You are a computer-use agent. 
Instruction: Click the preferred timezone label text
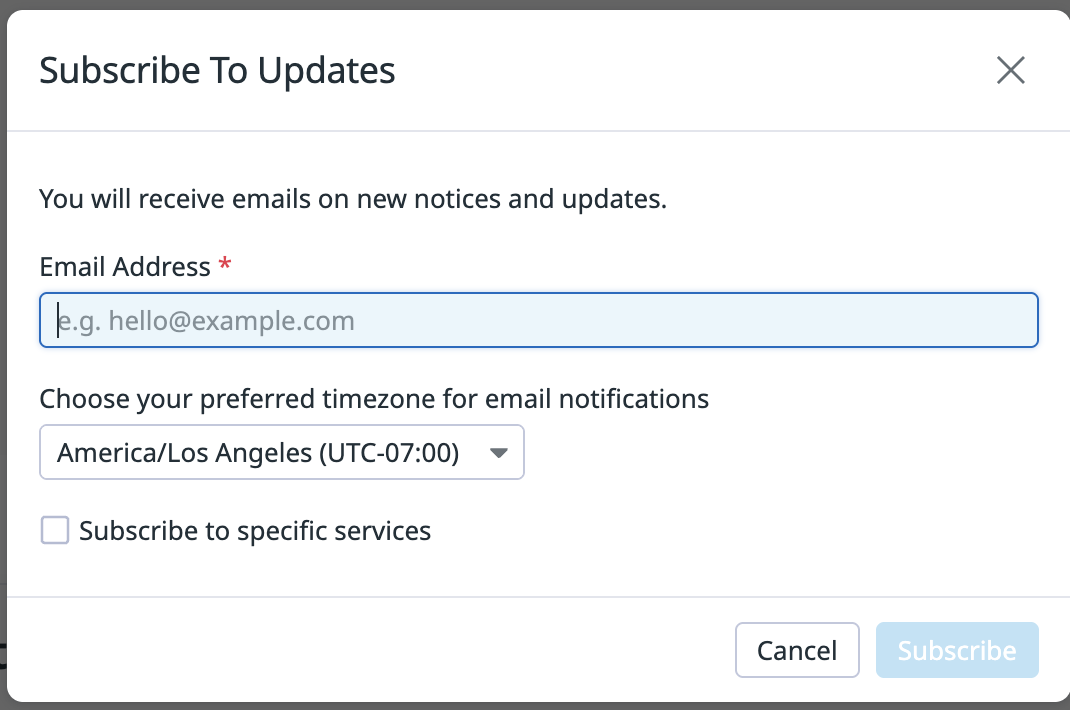[x=374, y=399]
